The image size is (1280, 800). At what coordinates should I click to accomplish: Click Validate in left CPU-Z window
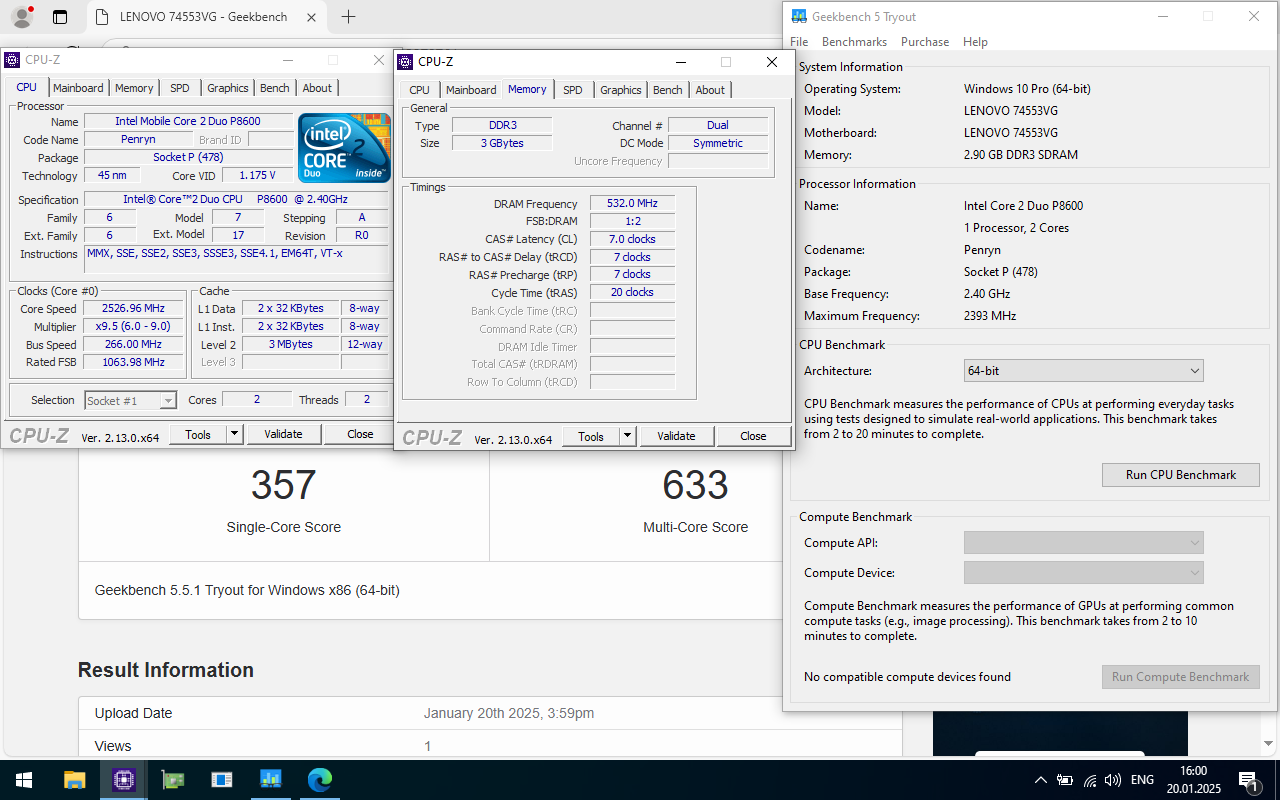point(283,434)
